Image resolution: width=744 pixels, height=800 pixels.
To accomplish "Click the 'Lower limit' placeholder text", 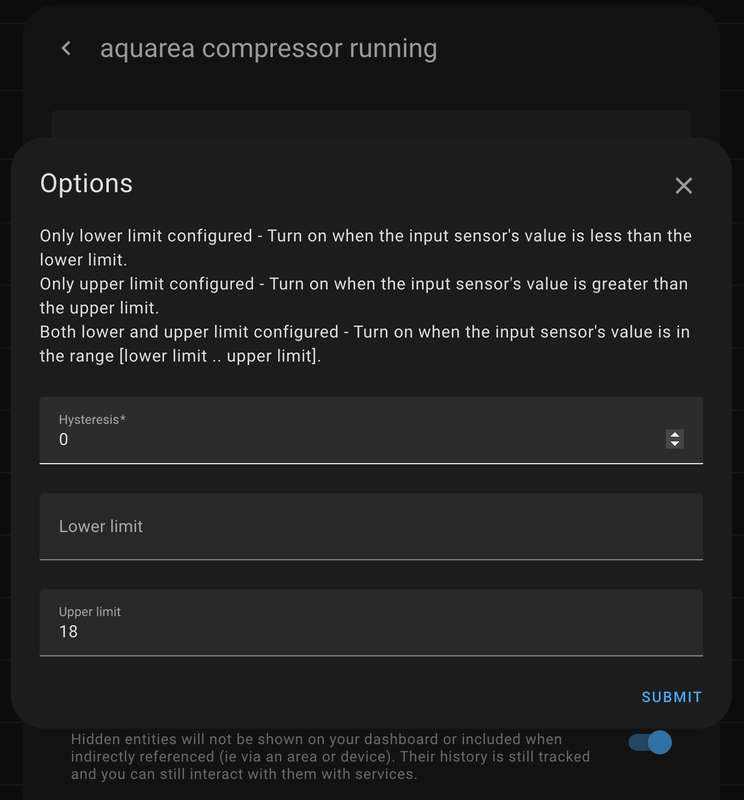I will point(101,526).
